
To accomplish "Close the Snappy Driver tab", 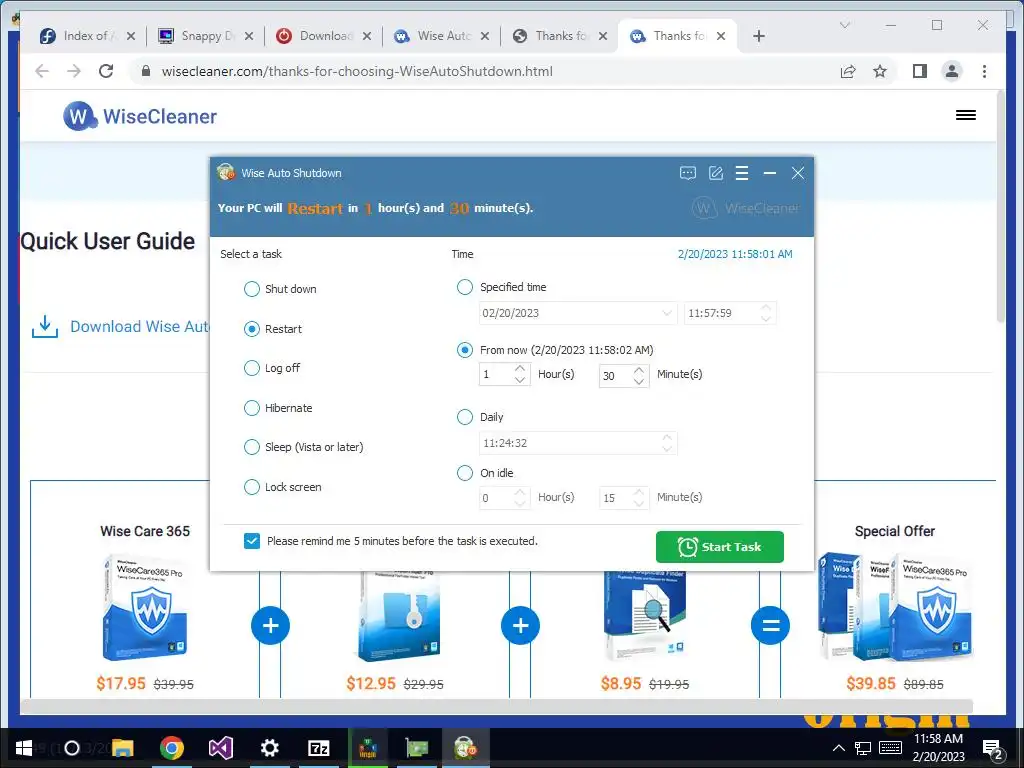I will [x=249, y=36].
